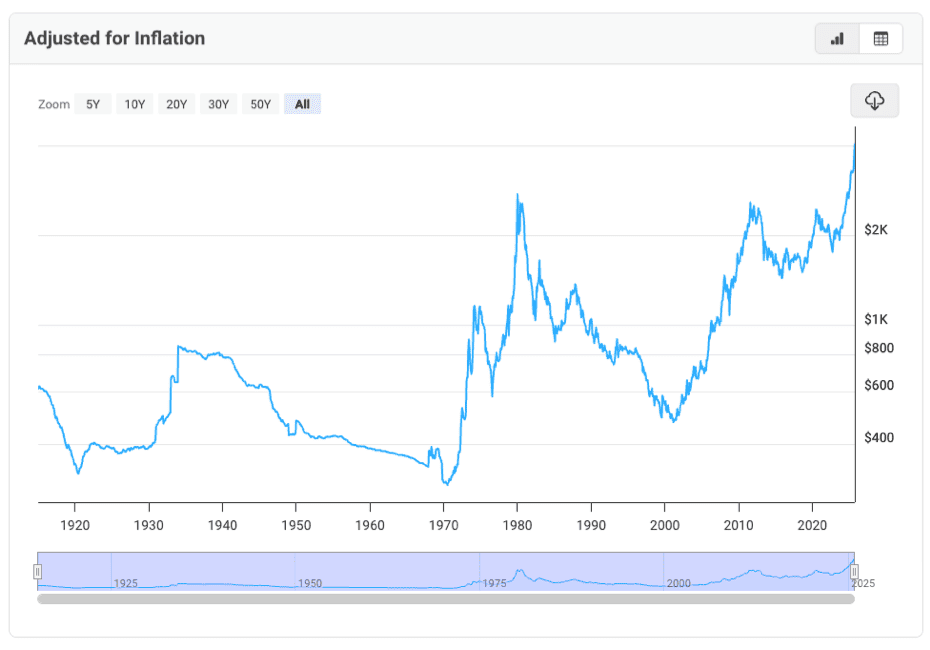Switch to the data table view icon
The image size is (930, 650).
click(881, 39)
